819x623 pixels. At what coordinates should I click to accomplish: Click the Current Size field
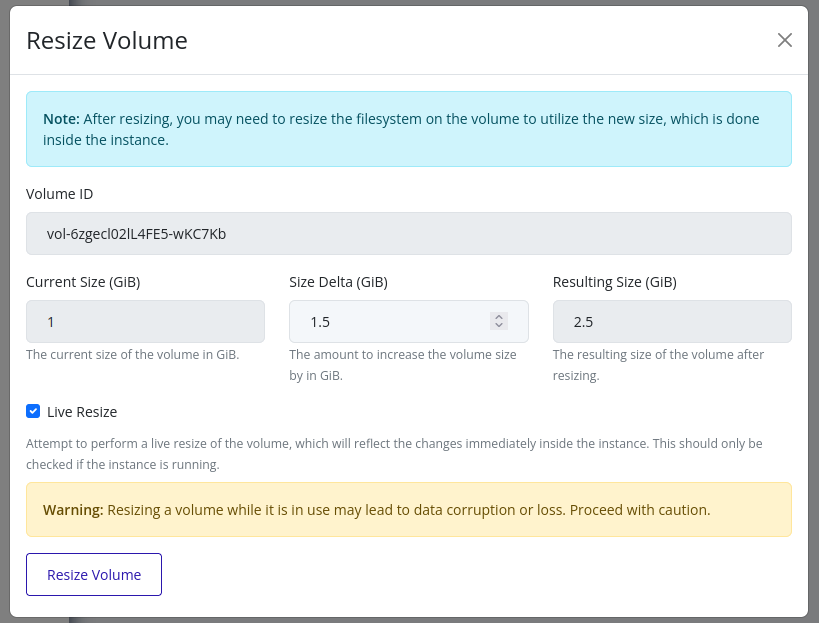[145, 322]
